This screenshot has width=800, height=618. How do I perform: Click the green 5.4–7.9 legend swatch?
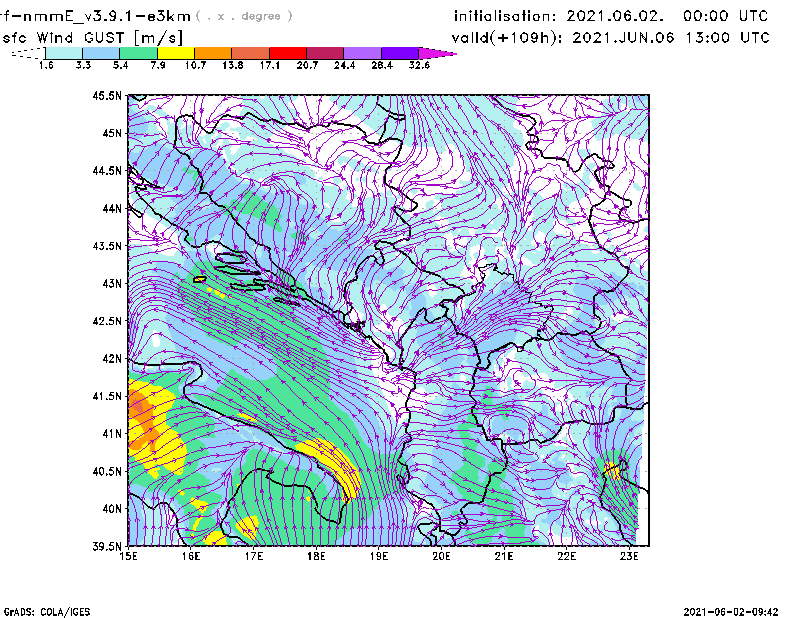click(x=139, y=53)
